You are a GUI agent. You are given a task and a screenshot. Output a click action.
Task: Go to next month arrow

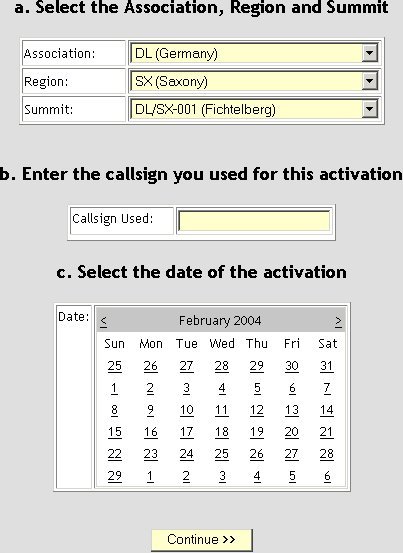338,321
